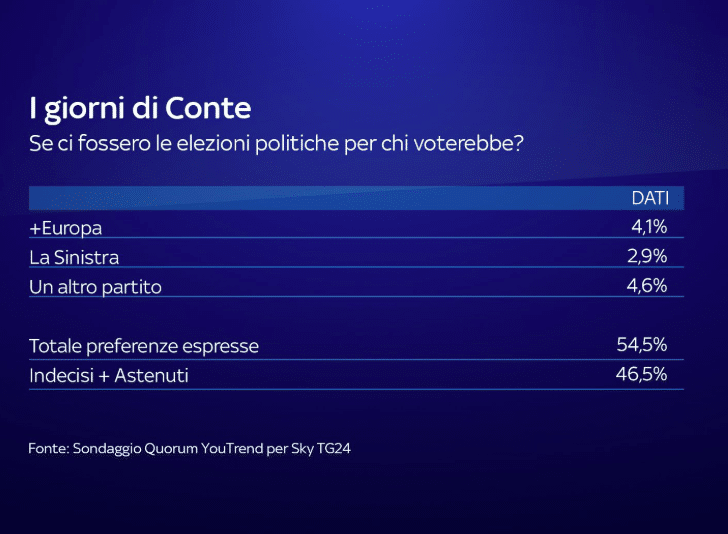The image size is (728, 534).
Task: Select the +Europa row label
Action: coord(66,227)
